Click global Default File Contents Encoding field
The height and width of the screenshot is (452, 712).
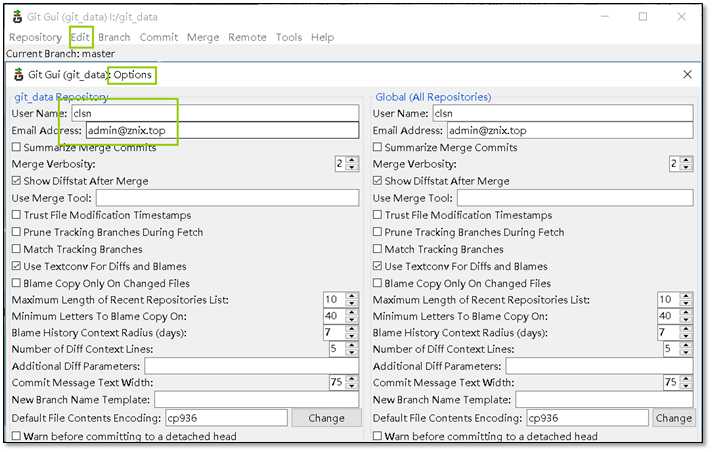(x=587, y=418)
